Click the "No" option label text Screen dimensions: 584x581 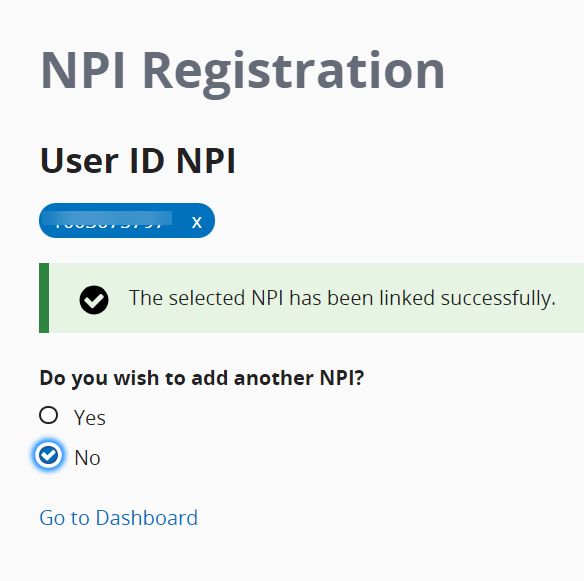[88, 458]
